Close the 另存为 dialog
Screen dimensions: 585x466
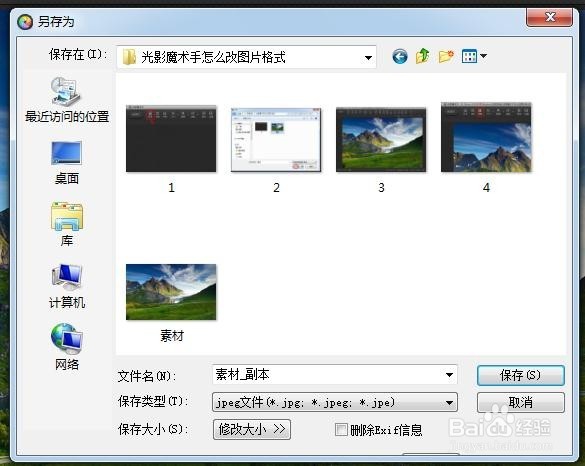[x=549, y=17]
